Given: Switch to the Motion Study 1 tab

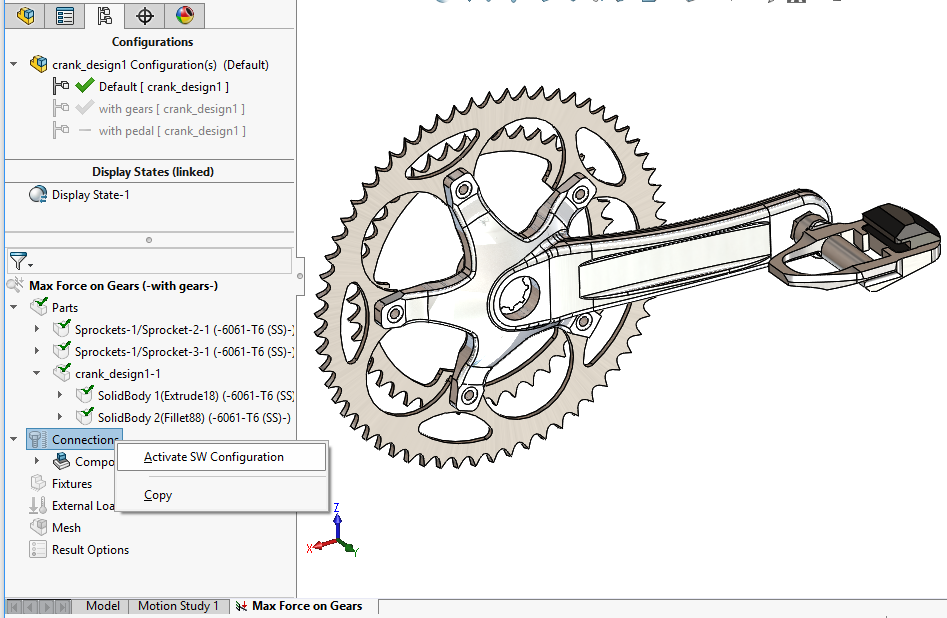Looking at the screenshot, I should [178, 606].
